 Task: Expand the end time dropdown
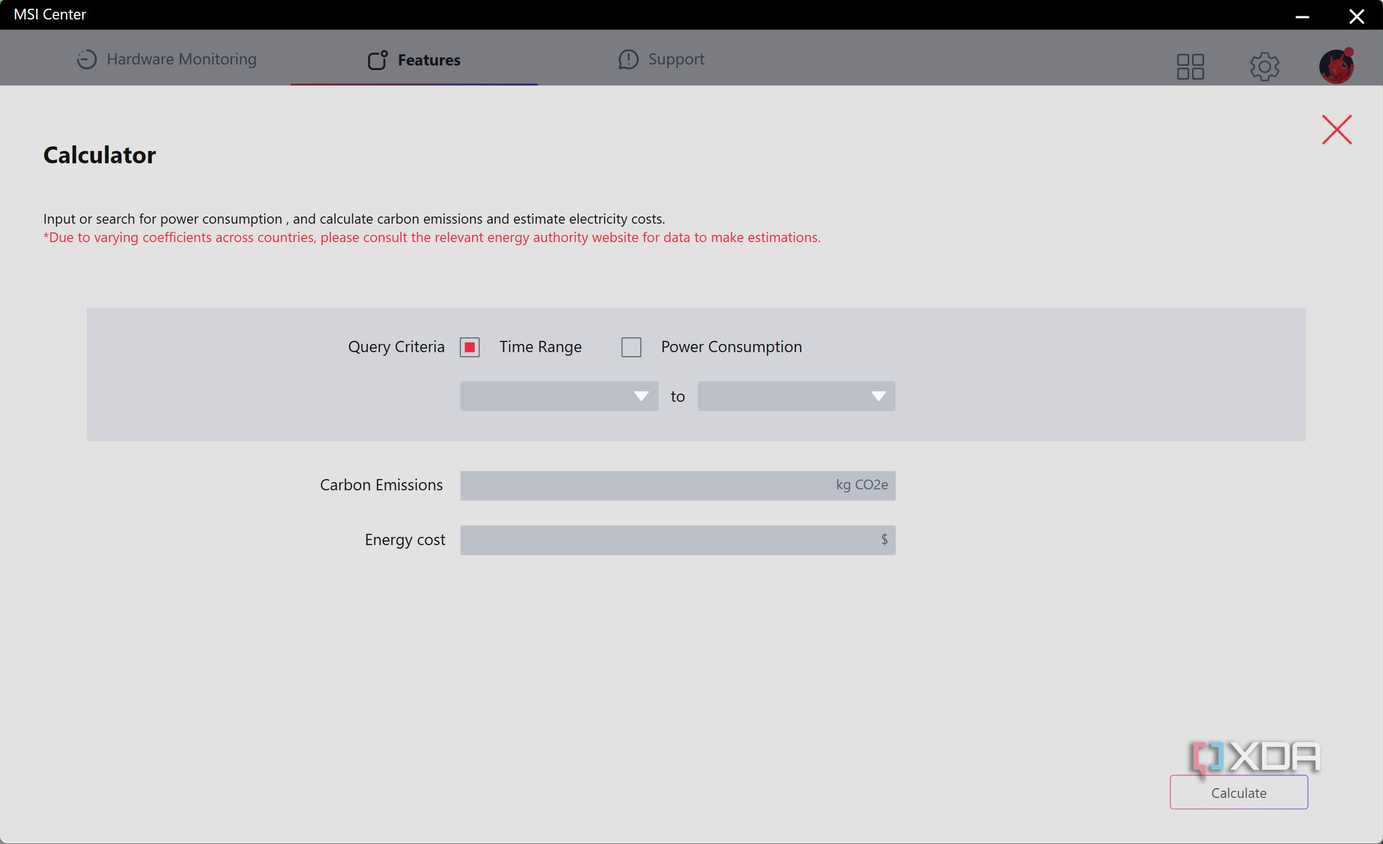[x=796, y=396]
